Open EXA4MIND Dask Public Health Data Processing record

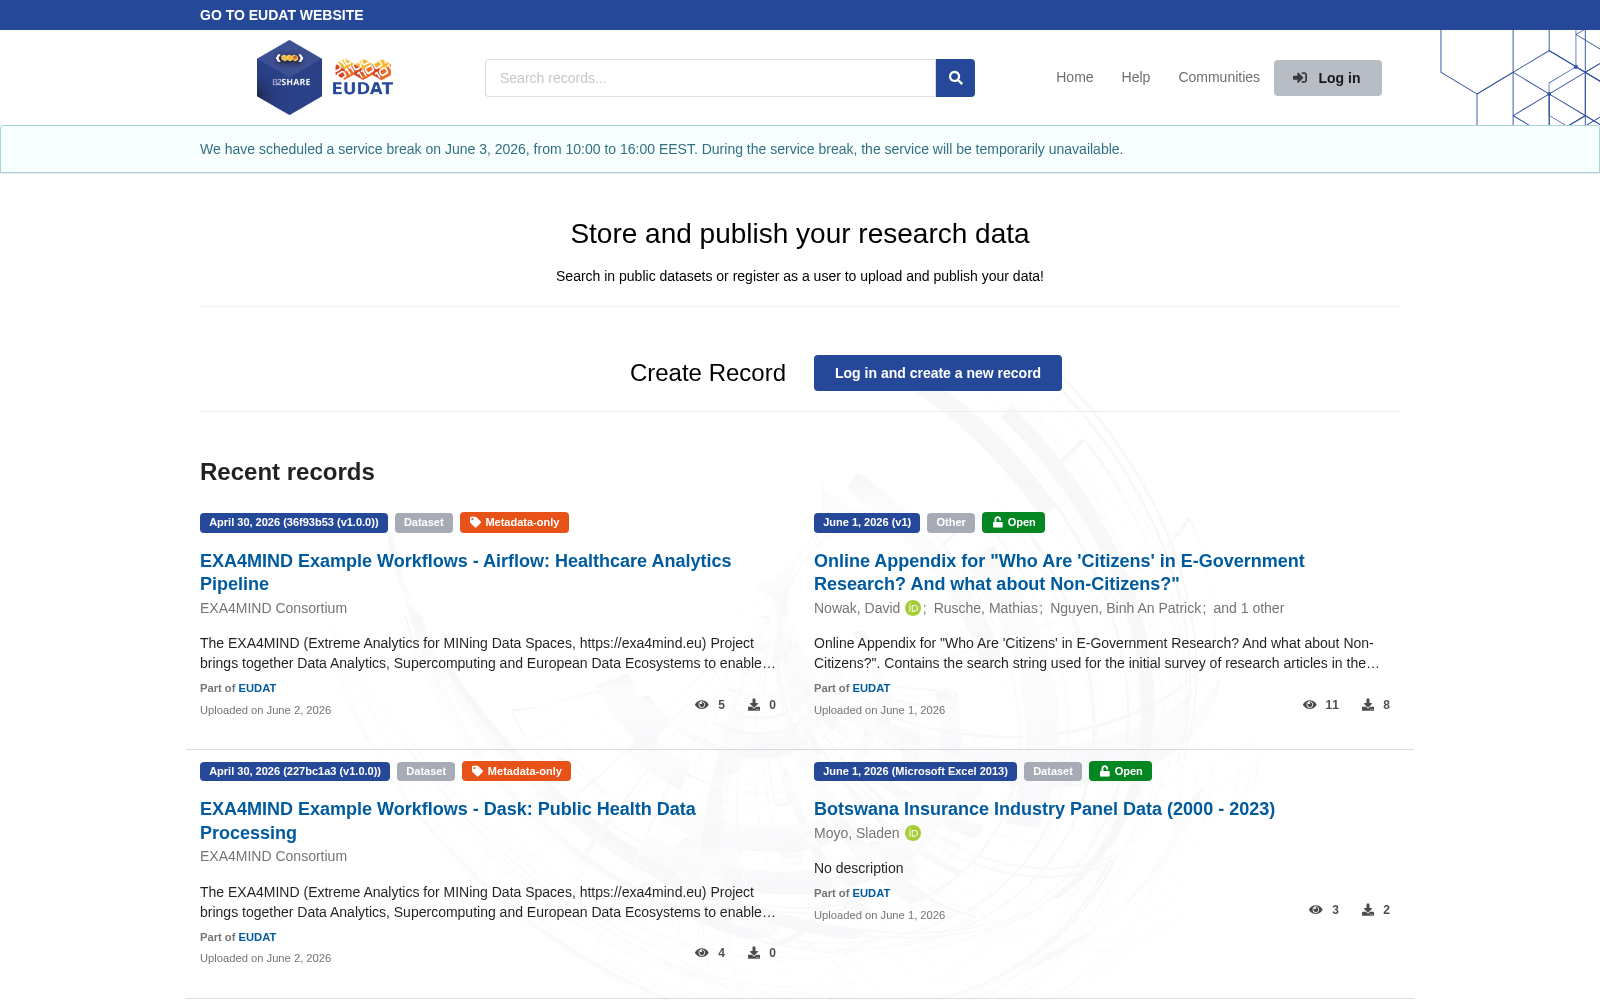pyautogui.click(x=447, y=821)
